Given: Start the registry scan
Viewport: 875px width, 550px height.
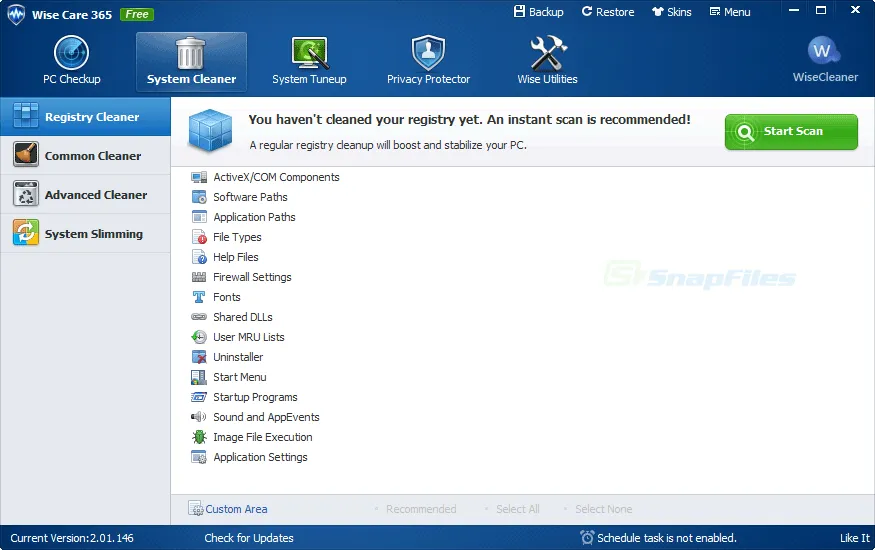Looking at the screenshot, I should tap(791, 132).
